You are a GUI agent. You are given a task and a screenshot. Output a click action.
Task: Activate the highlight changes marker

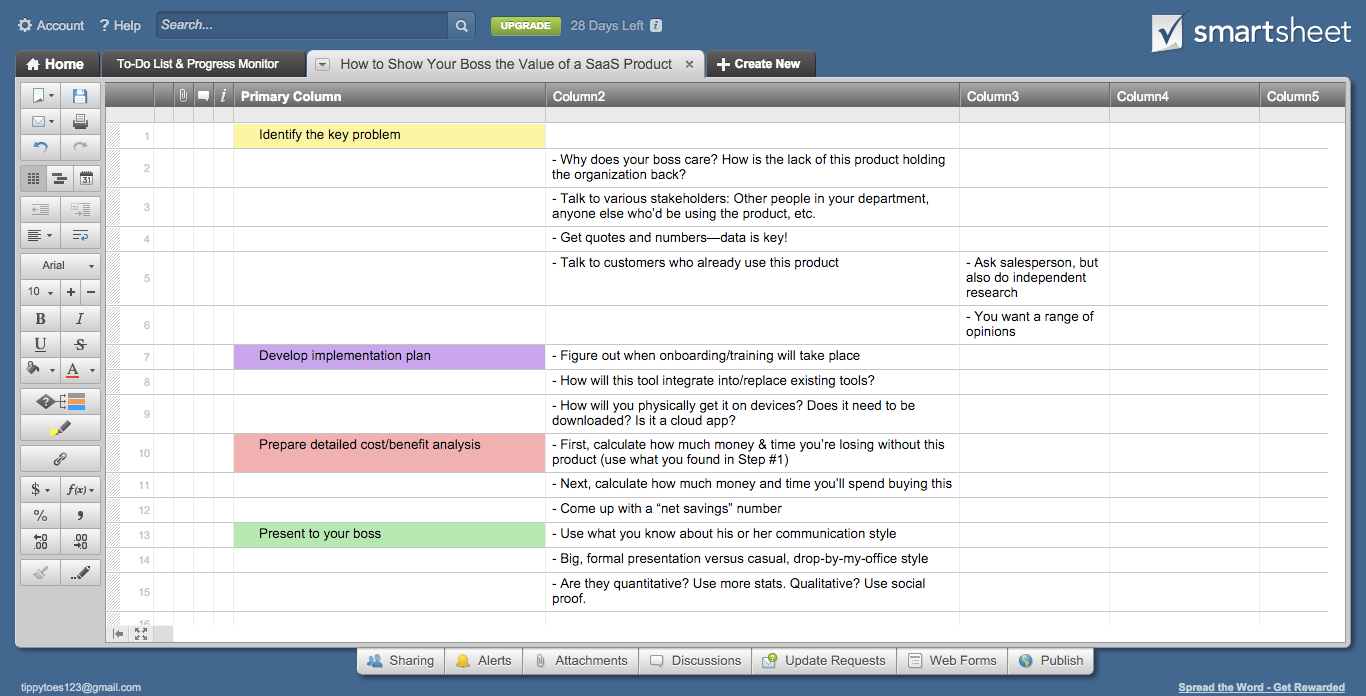pyautogui.click(x=60, y=428)
